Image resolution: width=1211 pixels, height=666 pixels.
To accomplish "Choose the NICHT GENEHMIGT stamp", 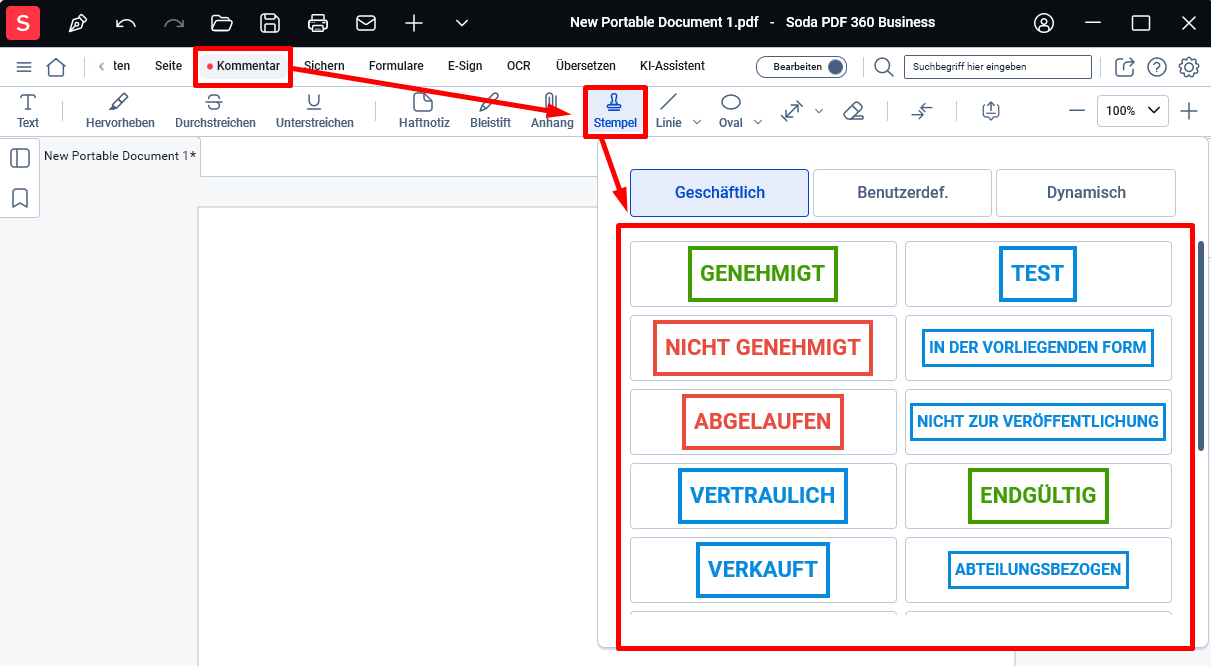I will point(763,348).
